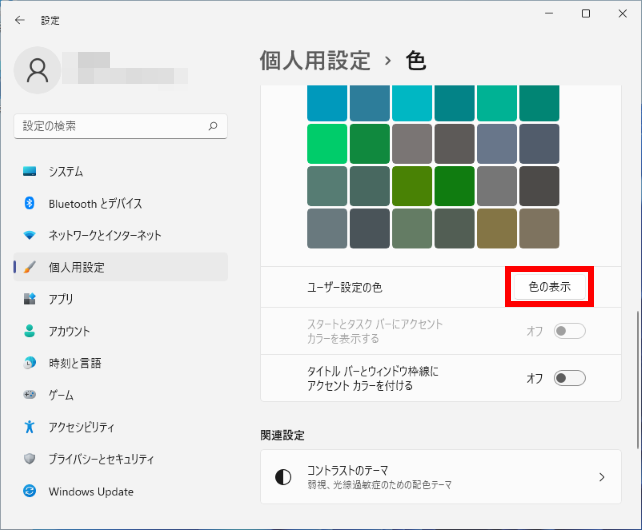Click the 色の表示 button
642x530 pixels.
[549, 287]
